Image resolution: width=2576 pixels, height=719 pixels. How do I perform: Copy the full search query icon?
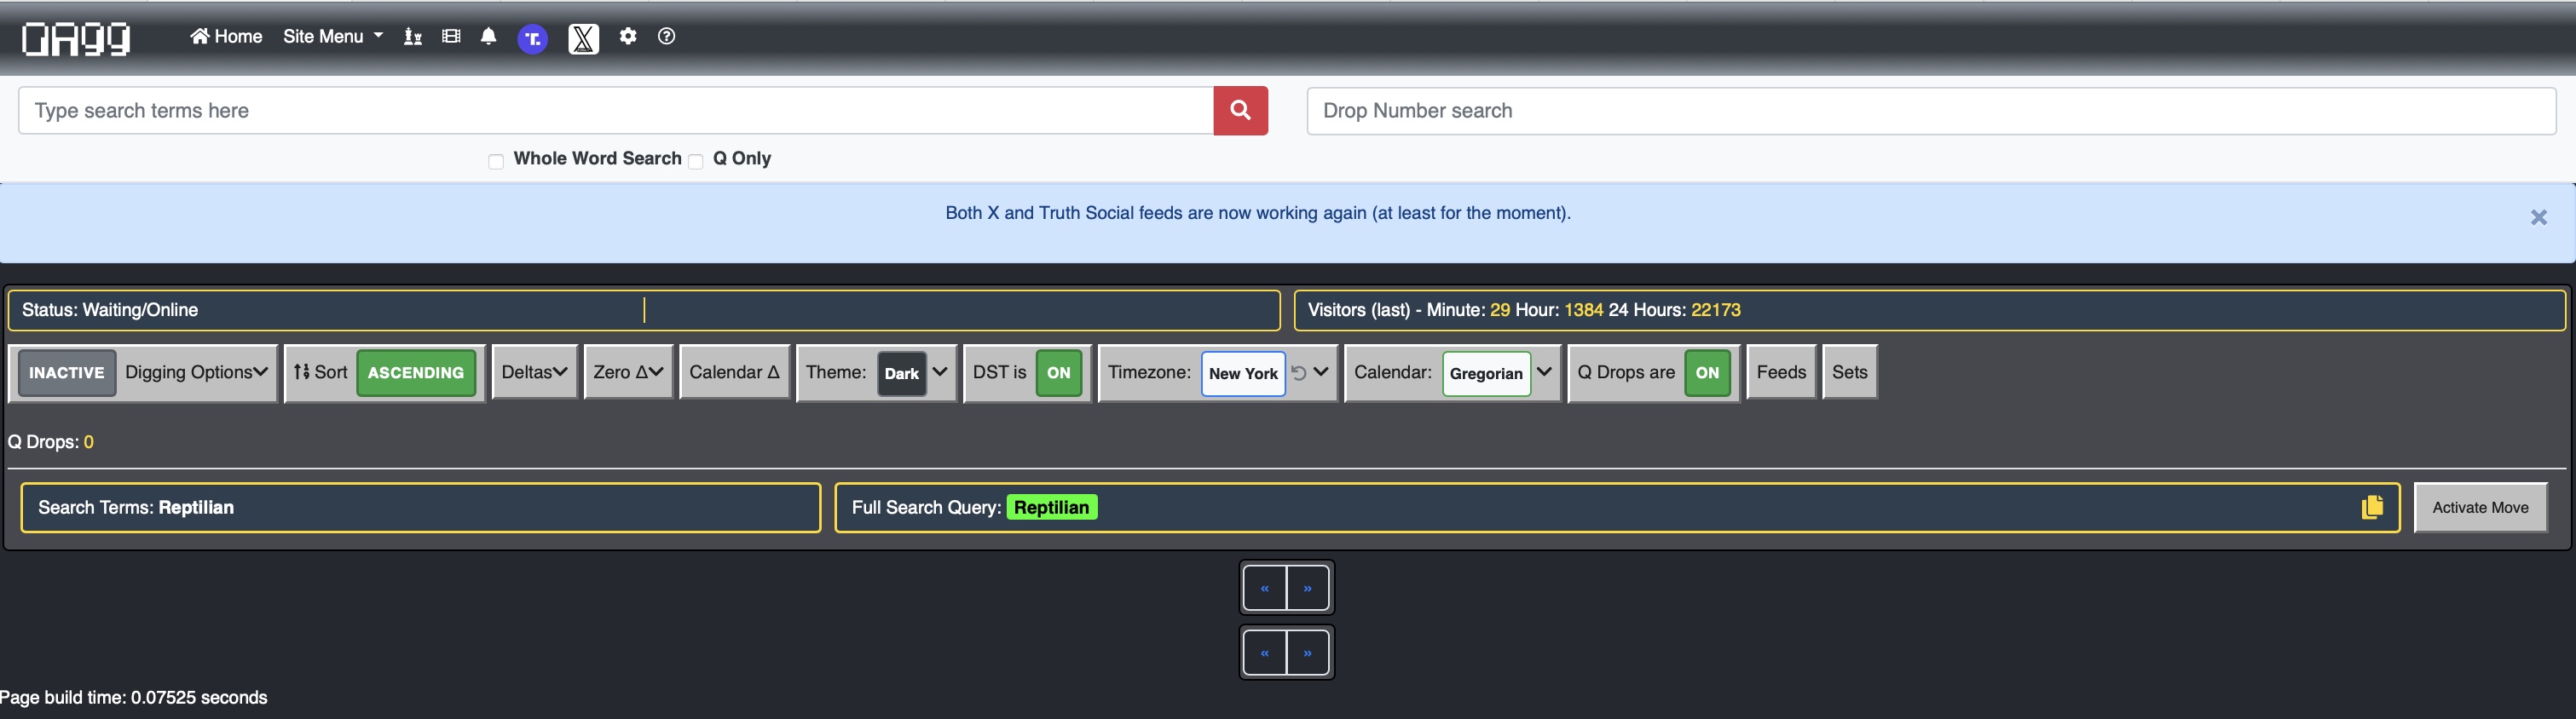(x=2372, y=508)
